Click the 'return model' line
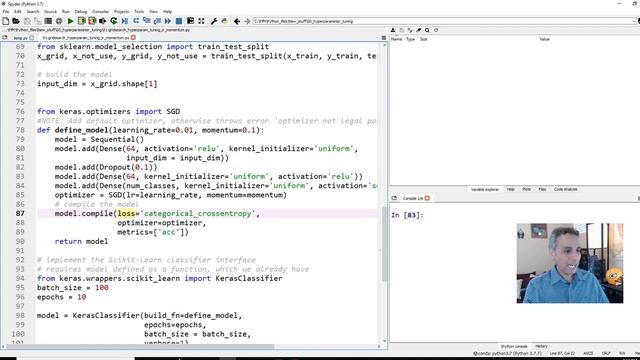Screen dimensions: 640x360 click(81, 241)
